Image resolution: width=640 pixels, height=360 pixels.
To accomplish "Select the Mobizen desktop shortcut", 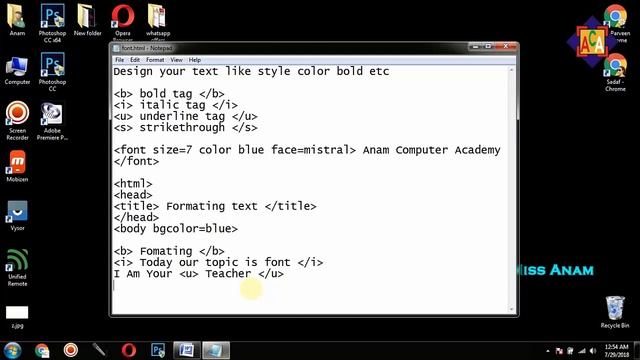I will click(17, 166).
